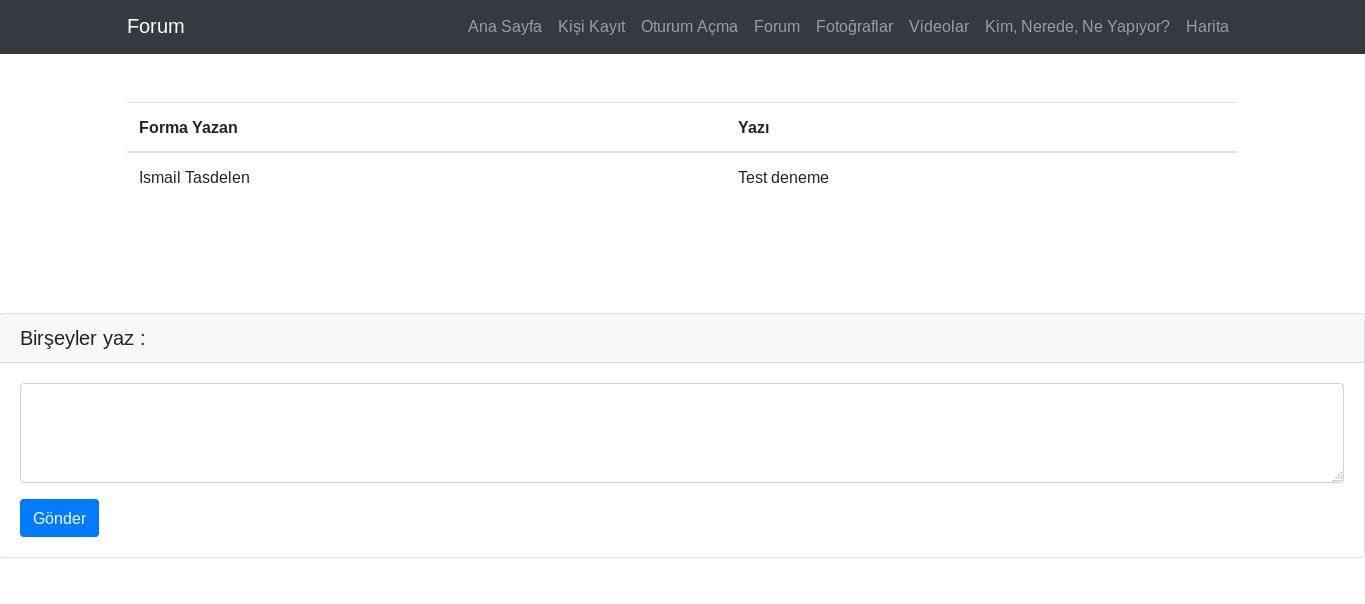Click the Yazı column header
Screen dimensions: 1365x604
(x=753, y=127)
